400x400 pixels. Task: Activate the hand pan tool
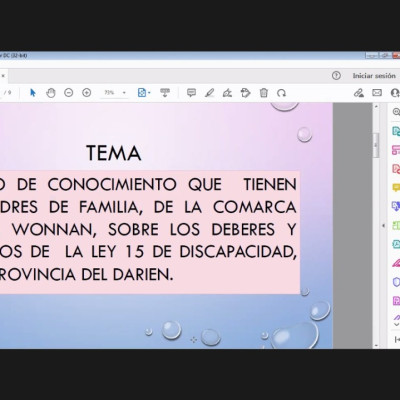[x=51, y=93]
